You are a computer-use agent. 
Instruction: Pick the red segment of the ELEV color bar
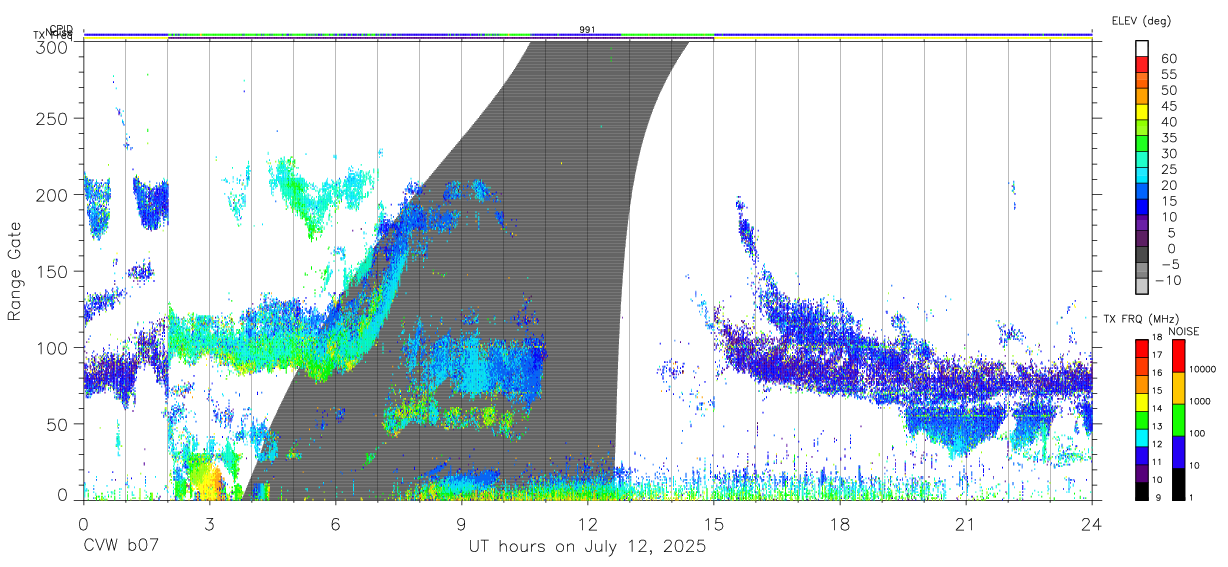click(x=1142, y=65)
